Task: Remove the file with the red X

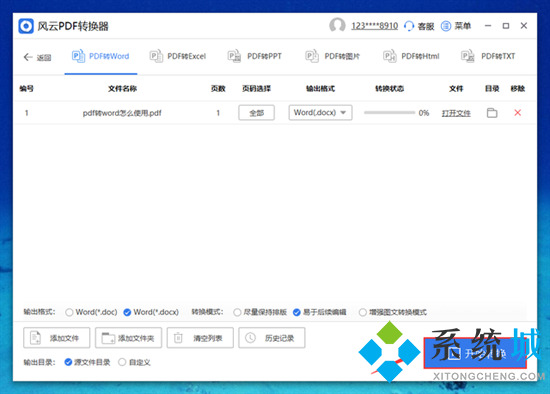Action: (x=517, y=113)
